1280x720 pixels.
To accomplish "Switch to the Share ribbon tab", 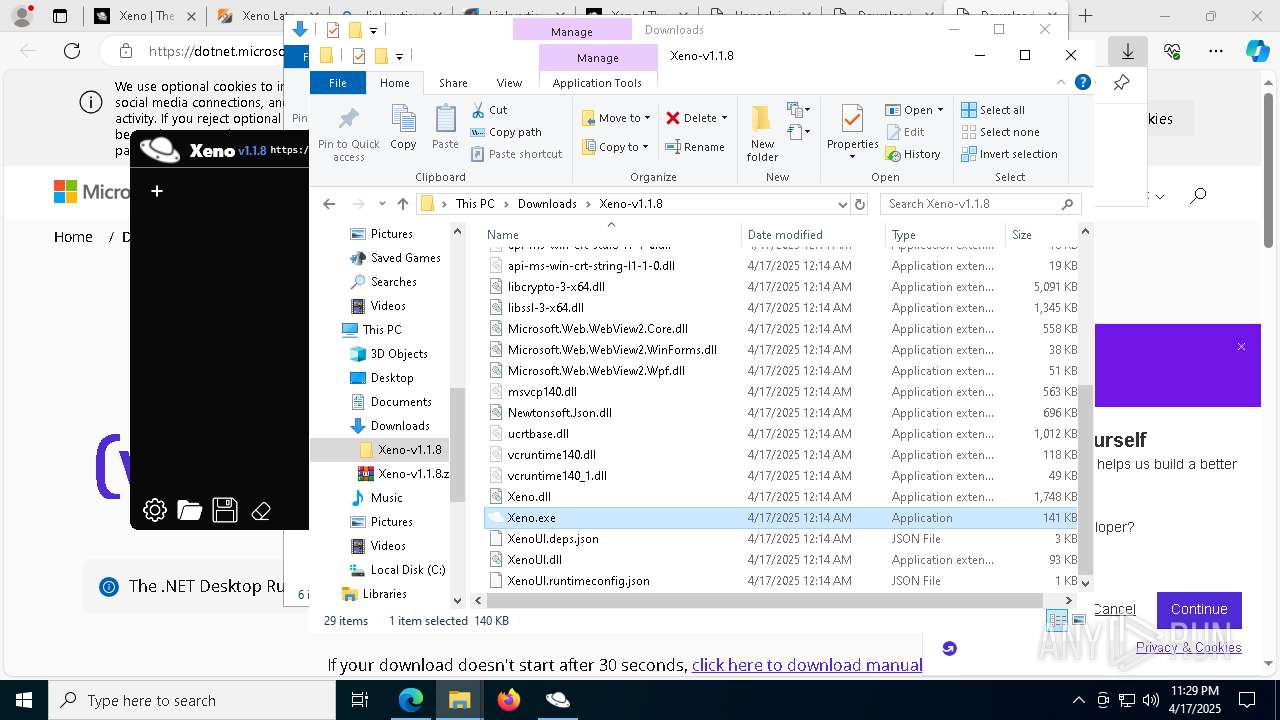I will click(453, 83).
